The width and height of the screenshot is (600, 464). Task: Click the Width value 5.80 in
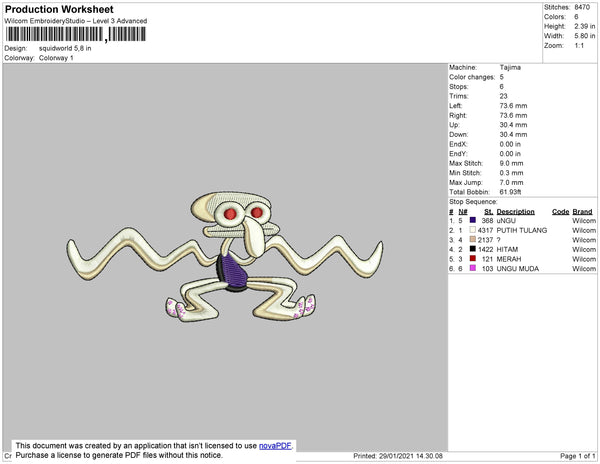(585, 36)
